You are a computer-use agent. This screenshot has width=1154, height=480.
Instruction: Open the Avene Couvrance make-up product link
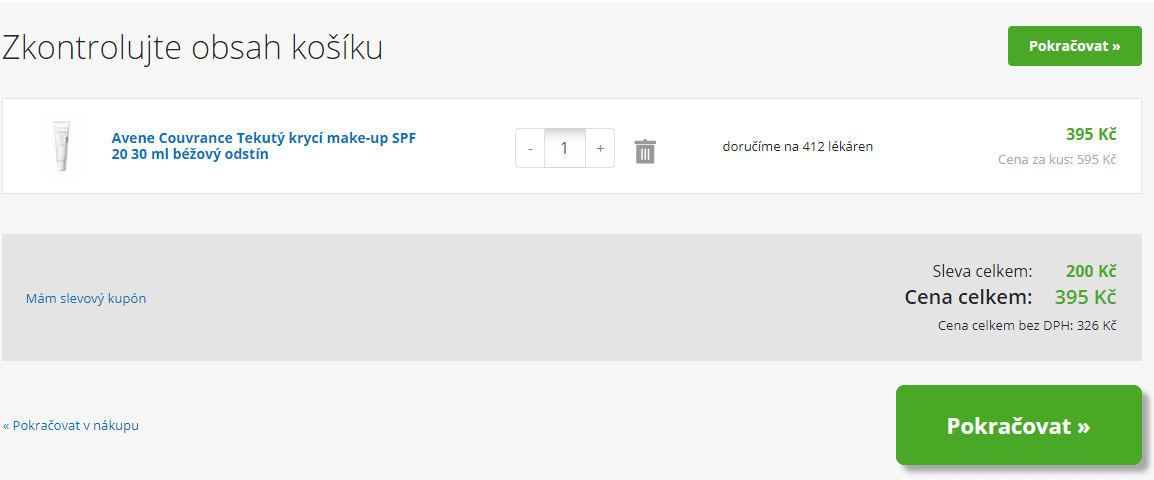[x=263, y=146]
